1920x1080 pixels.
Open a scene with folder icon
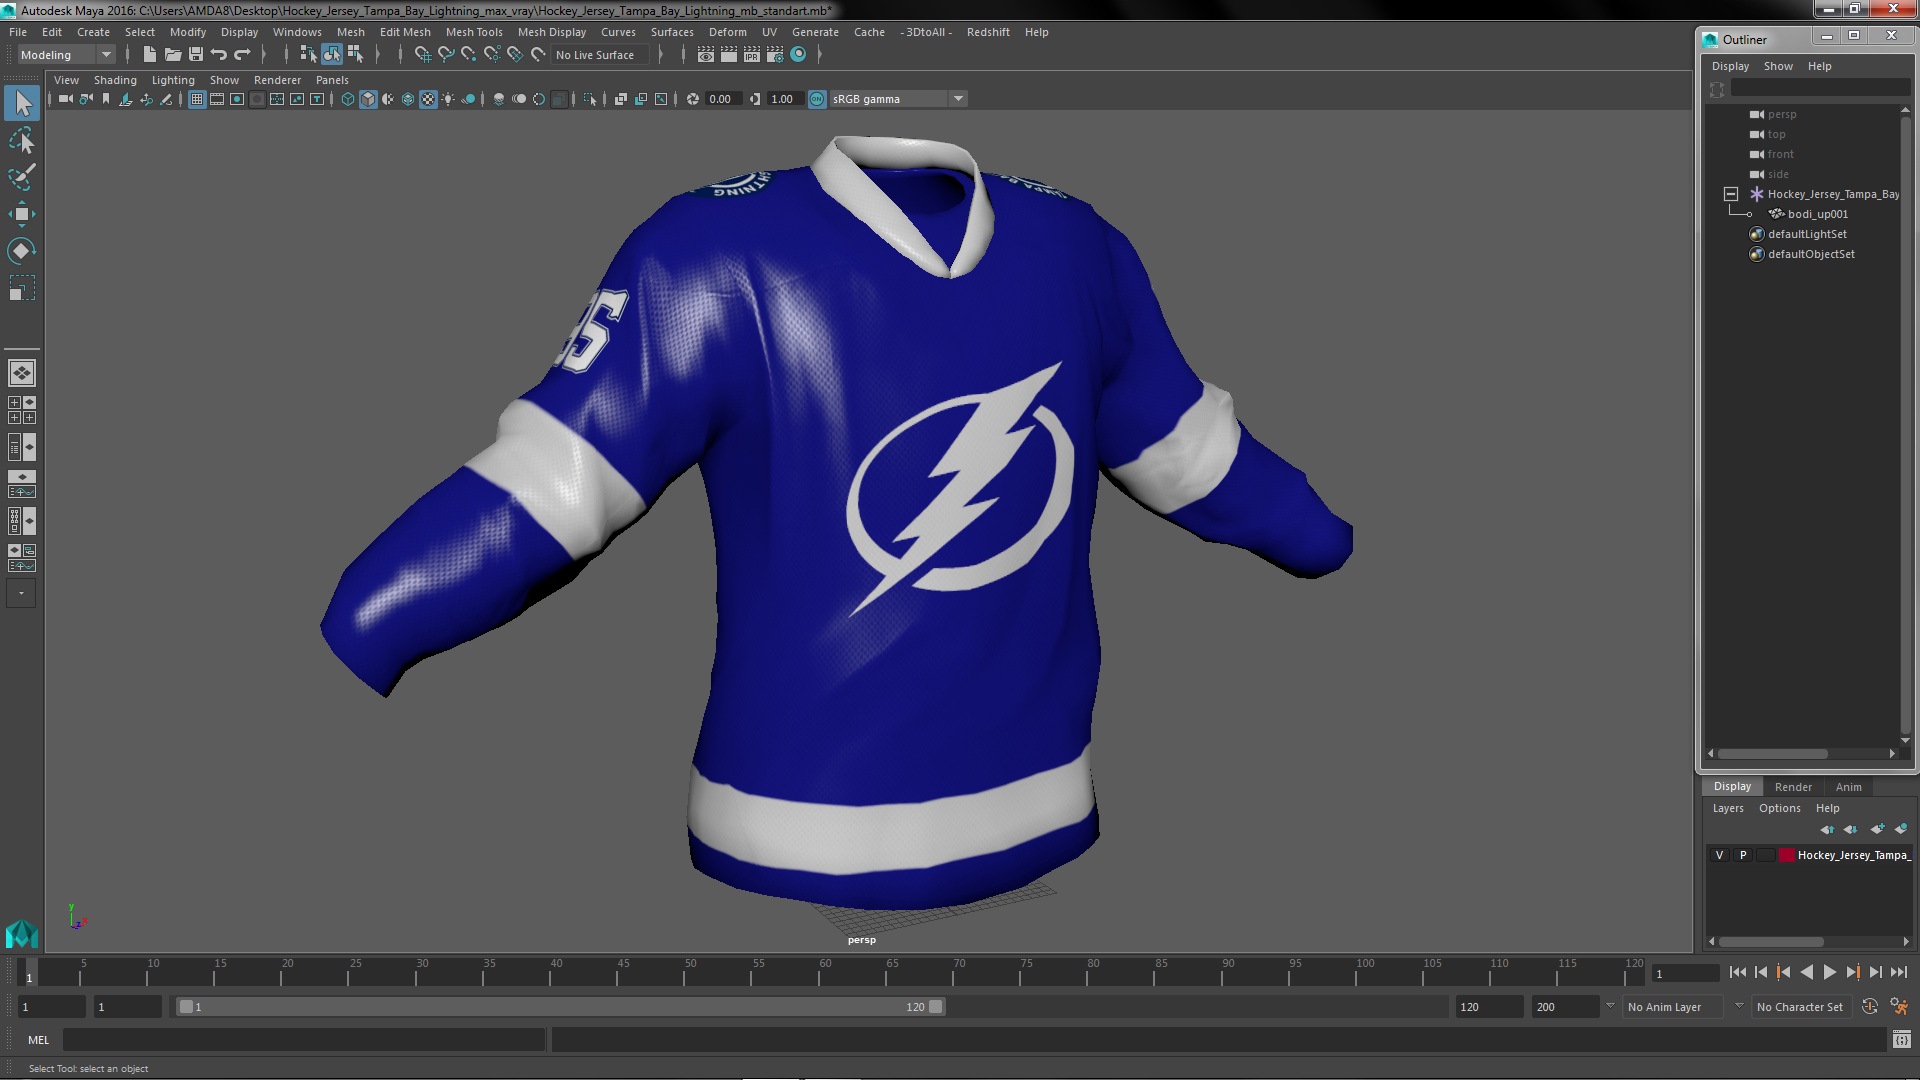tap(173, 55)
